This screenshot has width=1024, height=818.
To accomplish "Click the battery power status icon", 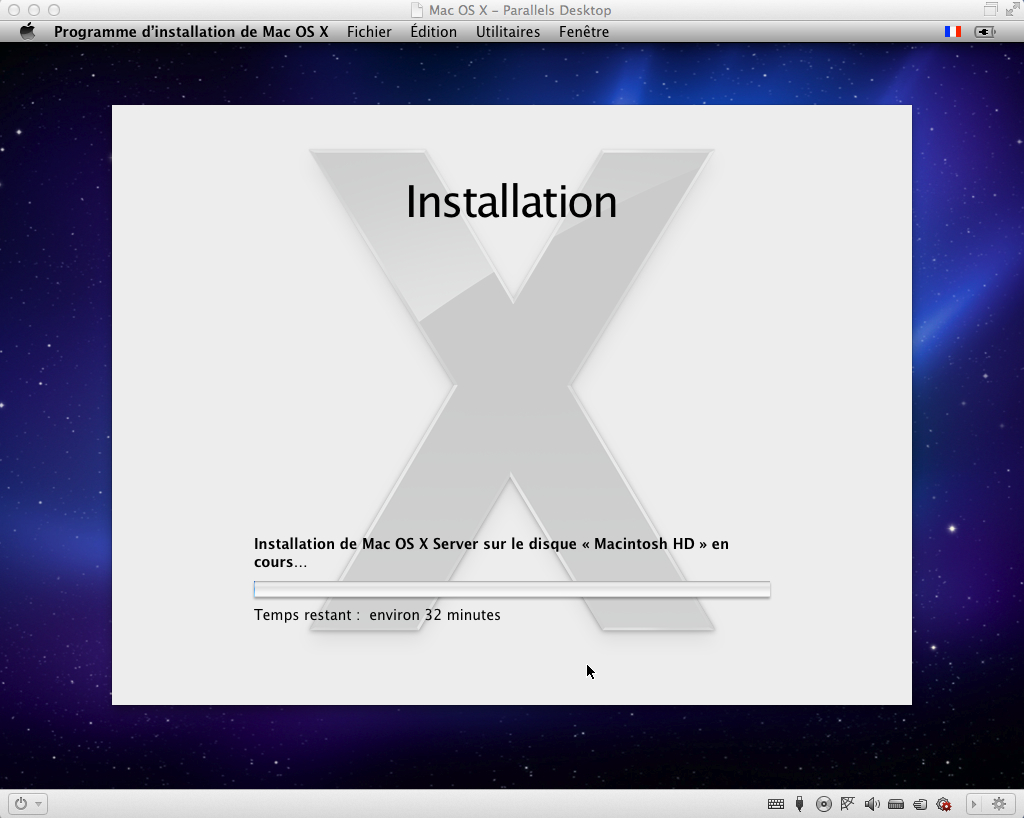I will click(985, 31).
